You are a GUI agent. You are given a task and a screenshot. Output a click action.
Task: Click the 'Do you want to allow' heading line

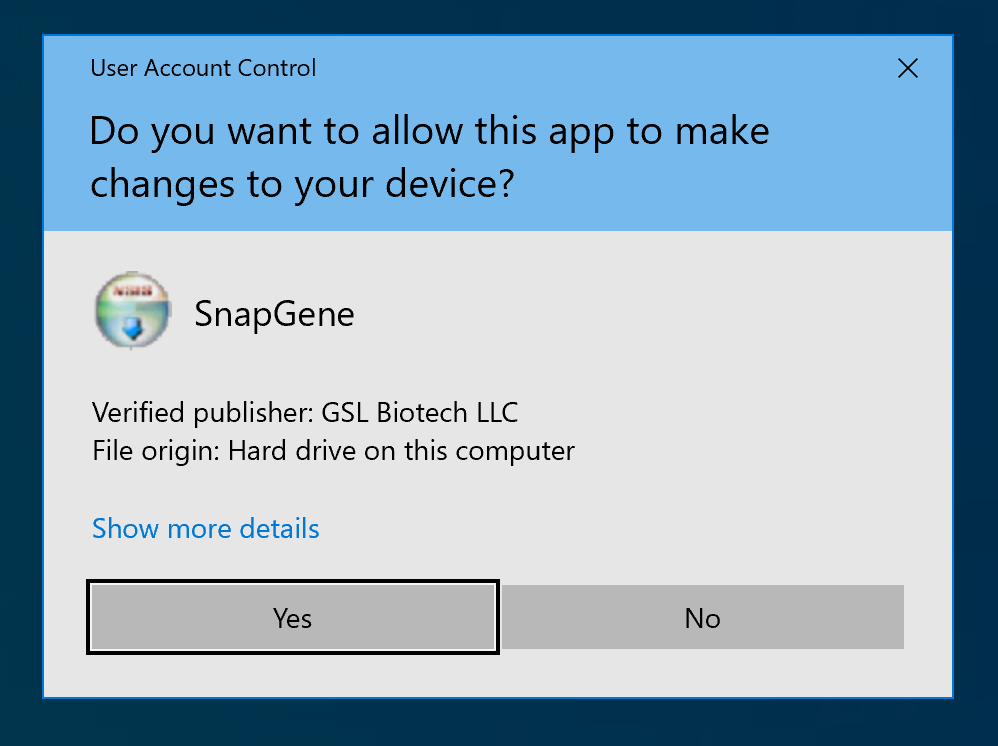pyautogui.click(x=429, y=131)
